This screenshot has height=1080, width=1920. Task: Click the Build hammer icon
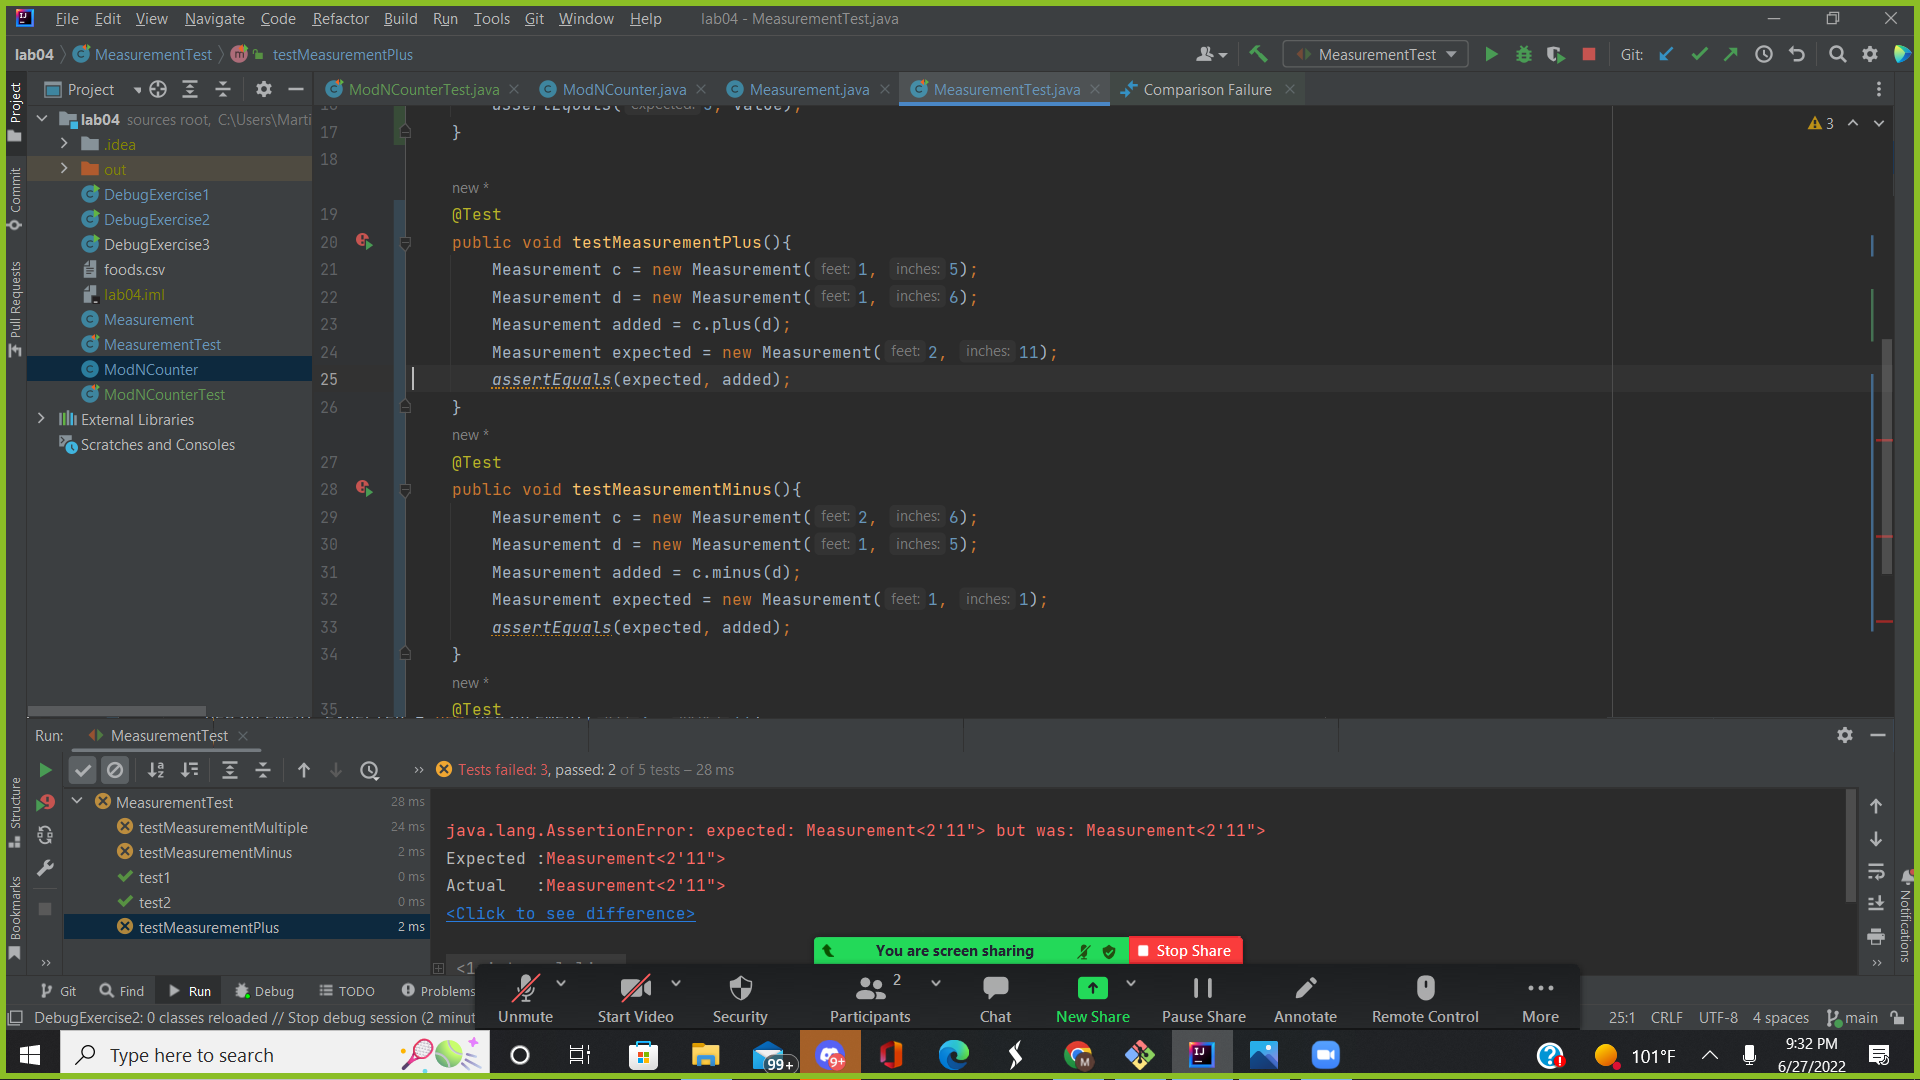(1258, 55)
